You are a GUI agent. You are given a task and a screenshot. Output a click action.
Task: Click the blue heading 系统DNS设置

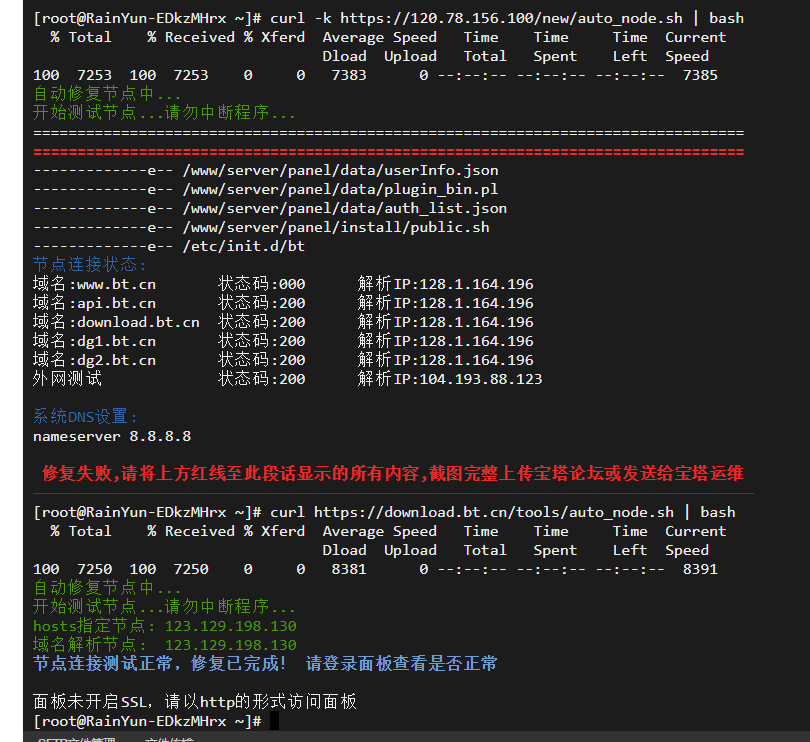click(85, 417)
